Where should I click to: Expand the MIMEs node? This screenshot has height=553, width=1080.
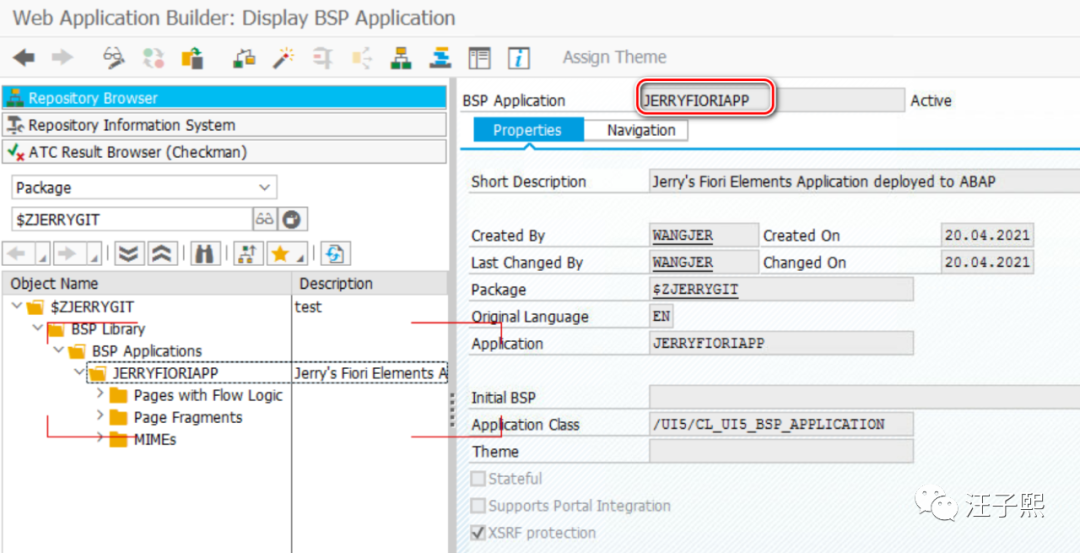point(101,438)
